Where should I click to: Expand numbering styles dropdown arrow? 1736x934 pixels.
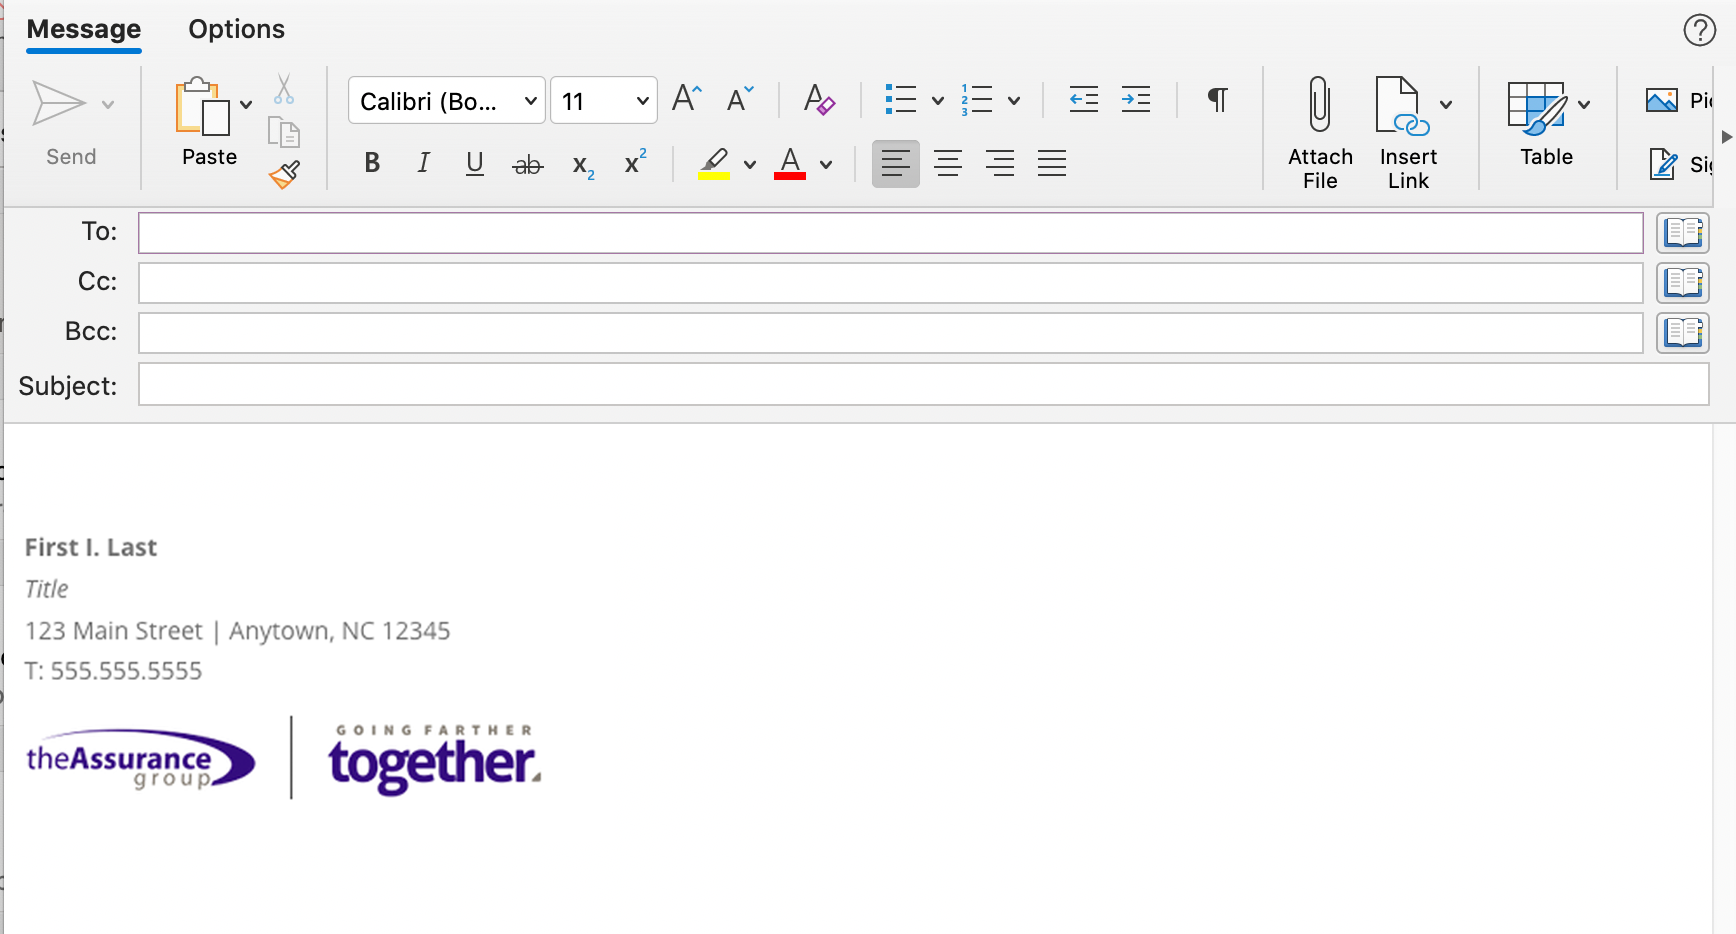(x=1014, y=100)
